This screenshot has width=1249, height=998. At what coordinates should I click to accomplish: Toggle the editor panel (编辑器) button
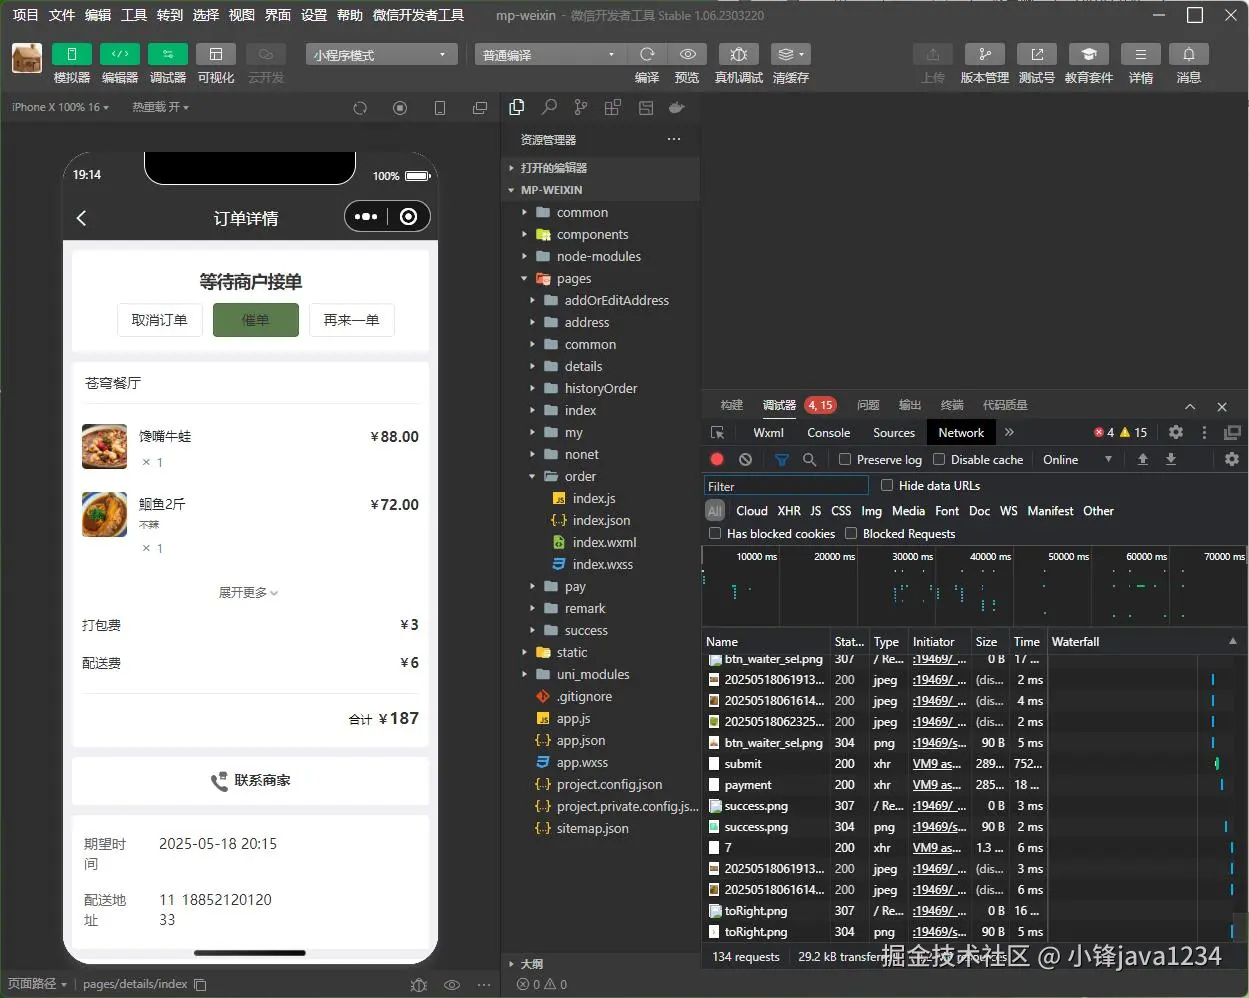point(120,54)
